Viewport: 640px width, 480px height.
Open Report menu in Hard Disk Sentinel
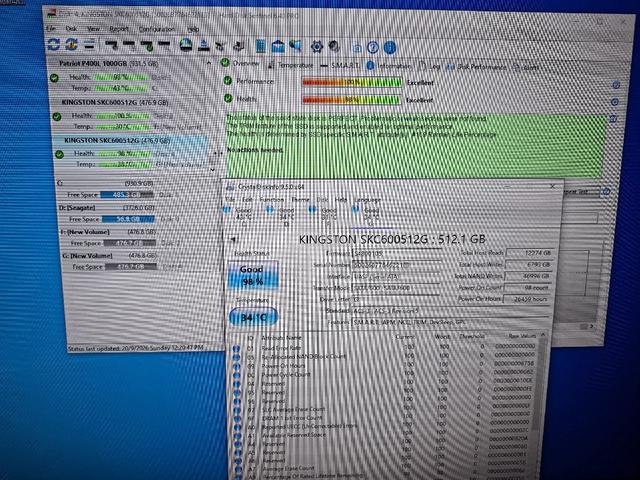point(119,29)
